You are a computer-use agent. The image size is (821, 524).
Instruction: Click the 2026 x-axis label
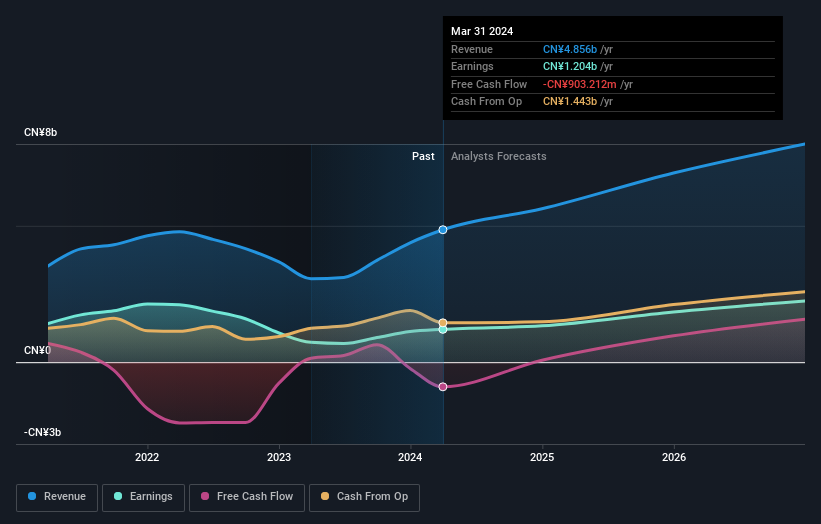(x=674, y=457)
